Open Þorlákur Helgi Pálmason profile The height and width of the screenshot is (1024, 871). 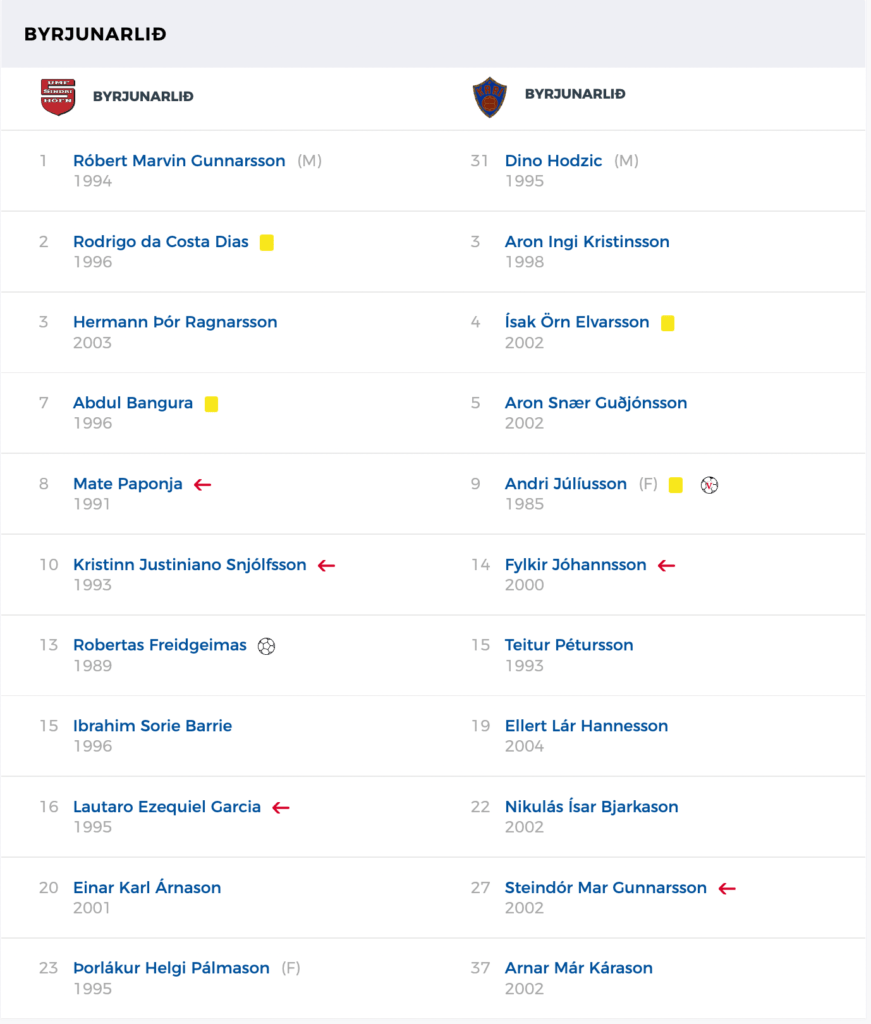171,968
